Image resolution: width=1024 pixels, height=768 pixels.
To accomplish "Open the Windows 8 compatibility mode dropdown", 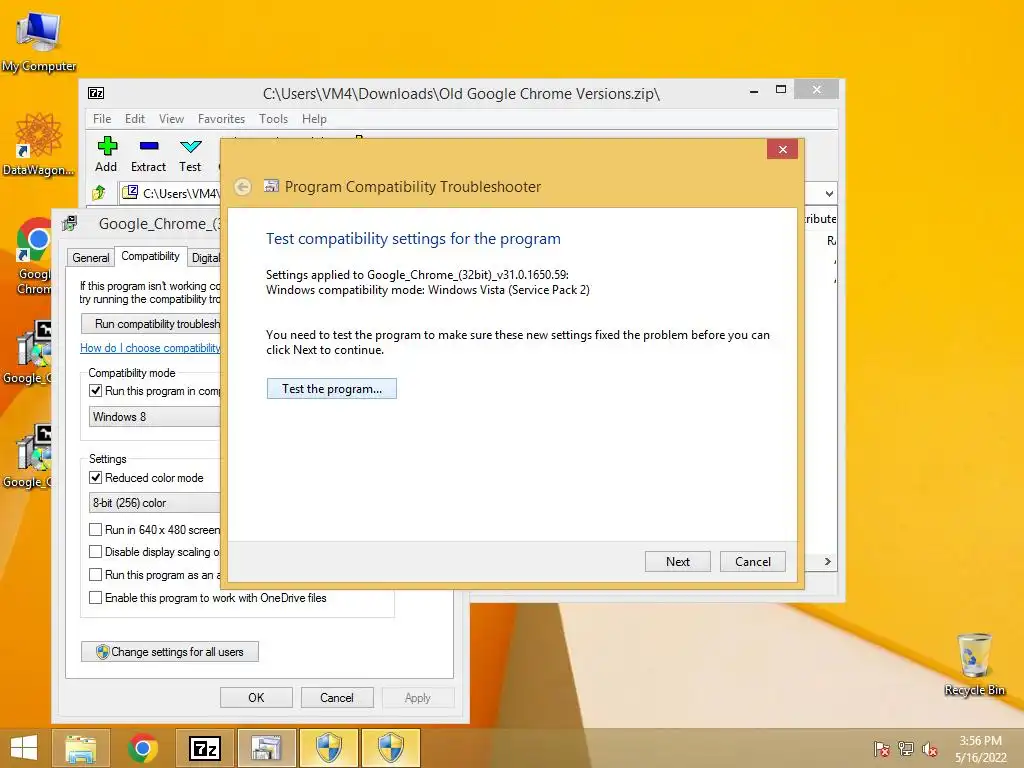I will coord(154,417).
